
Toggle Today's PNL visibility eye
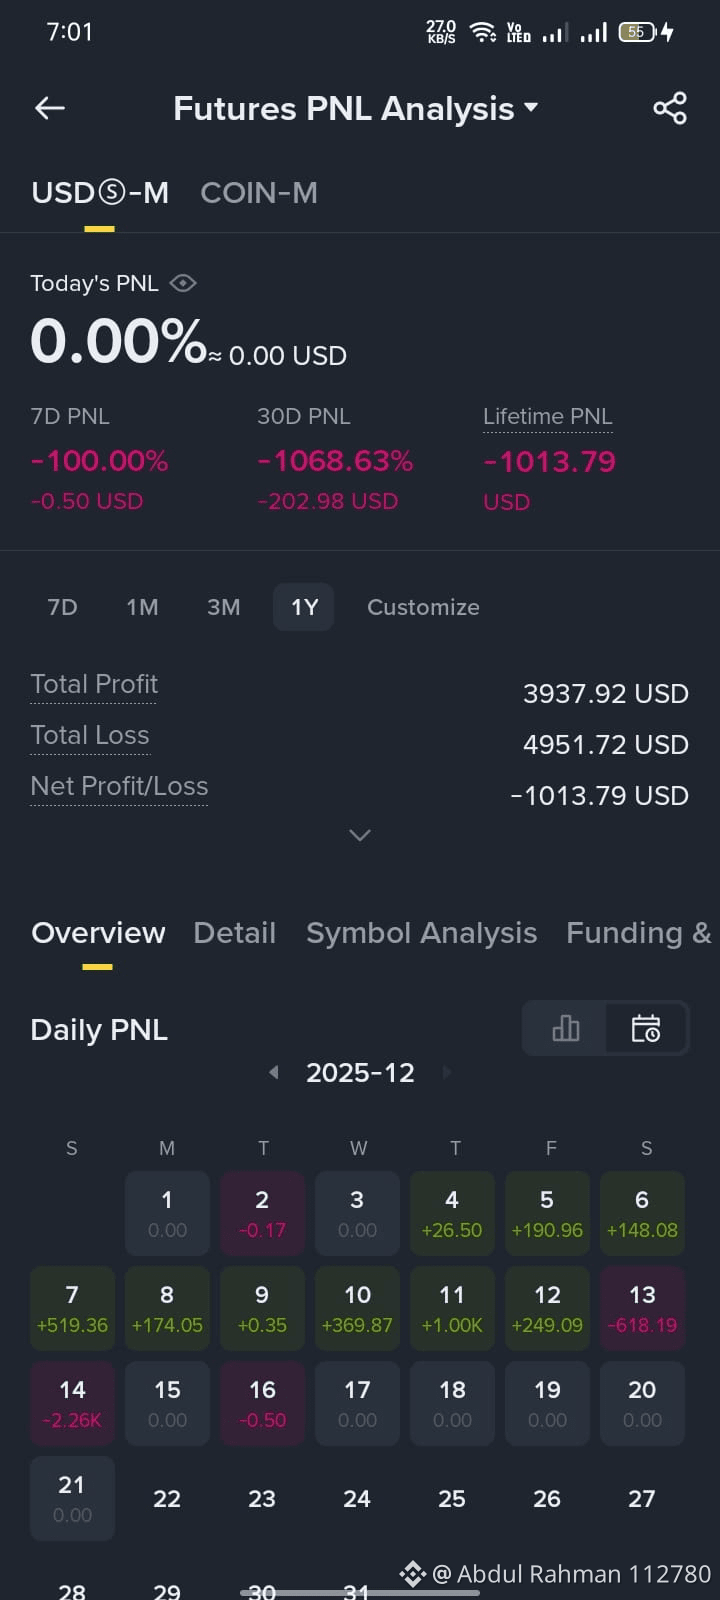point(183,283)
